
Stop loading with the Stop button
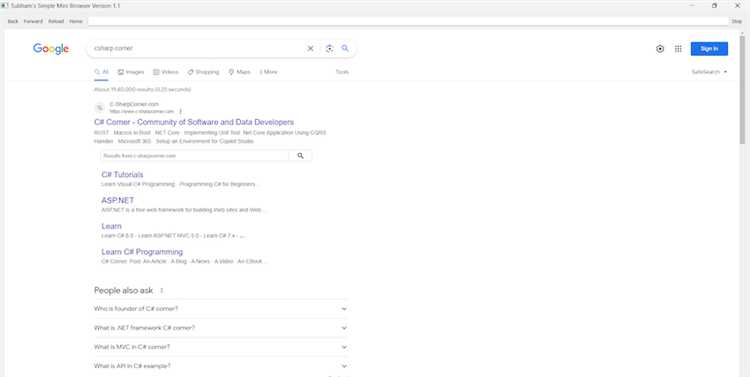(x=737, y=22)
